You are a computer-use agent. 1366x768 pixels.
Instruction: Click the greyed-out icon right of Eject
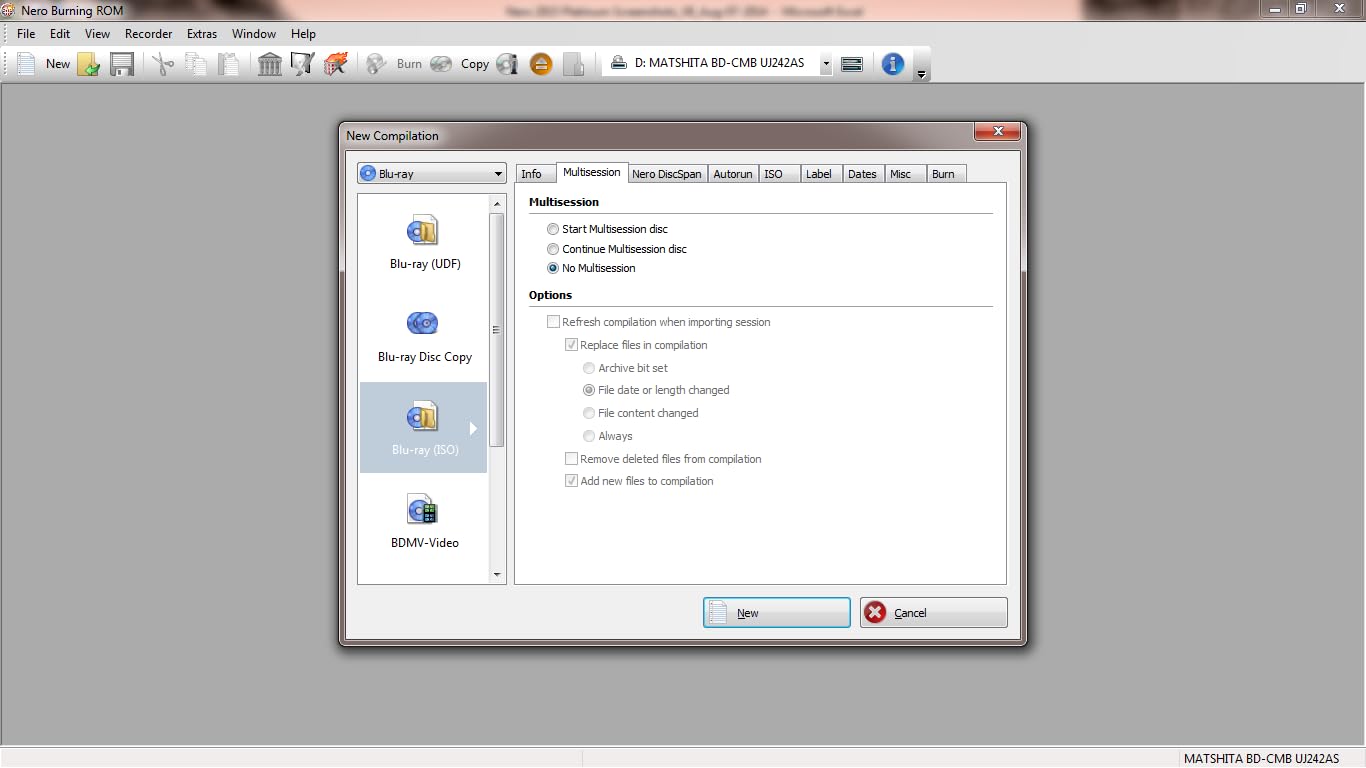[x=573, y=64]
